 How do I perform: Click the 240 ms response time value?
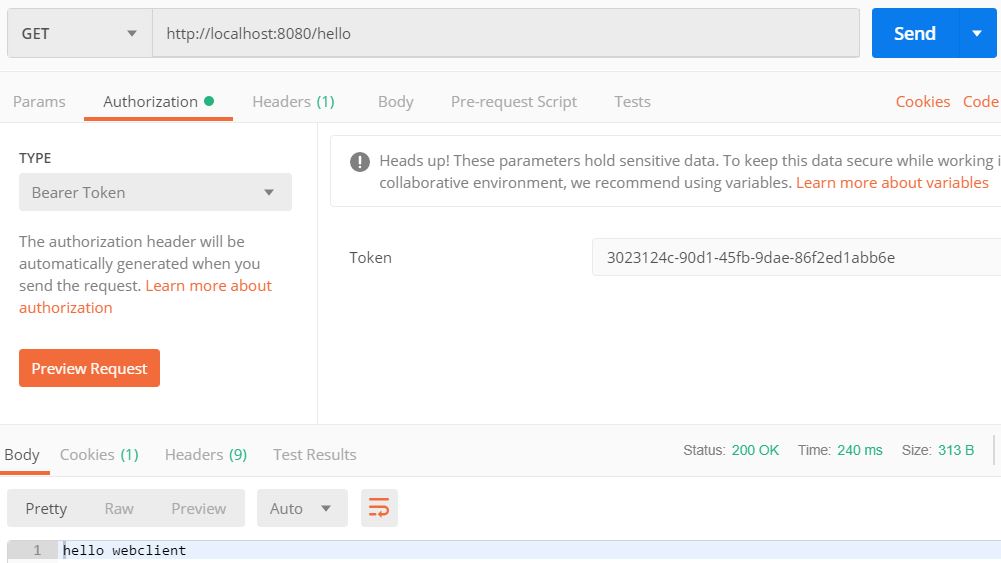pos(860,450)
